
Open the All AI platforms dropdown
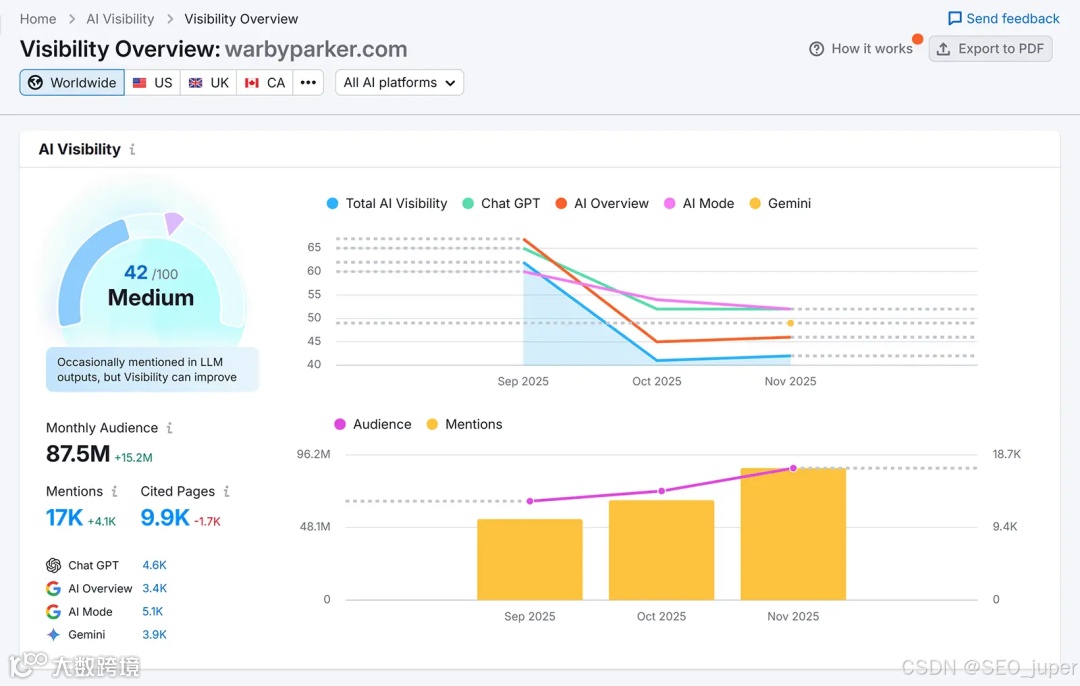(x=399, y=83)
